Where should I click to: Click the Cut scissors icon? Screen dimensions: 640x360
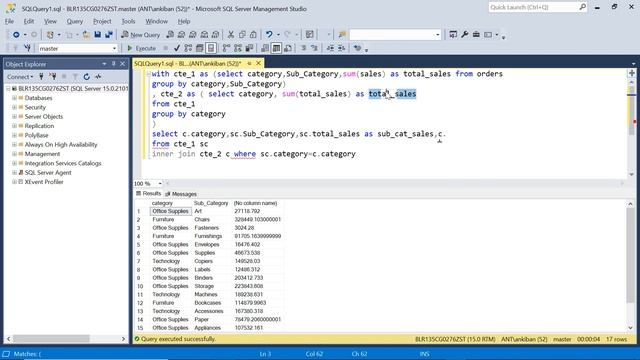[231, 35]
